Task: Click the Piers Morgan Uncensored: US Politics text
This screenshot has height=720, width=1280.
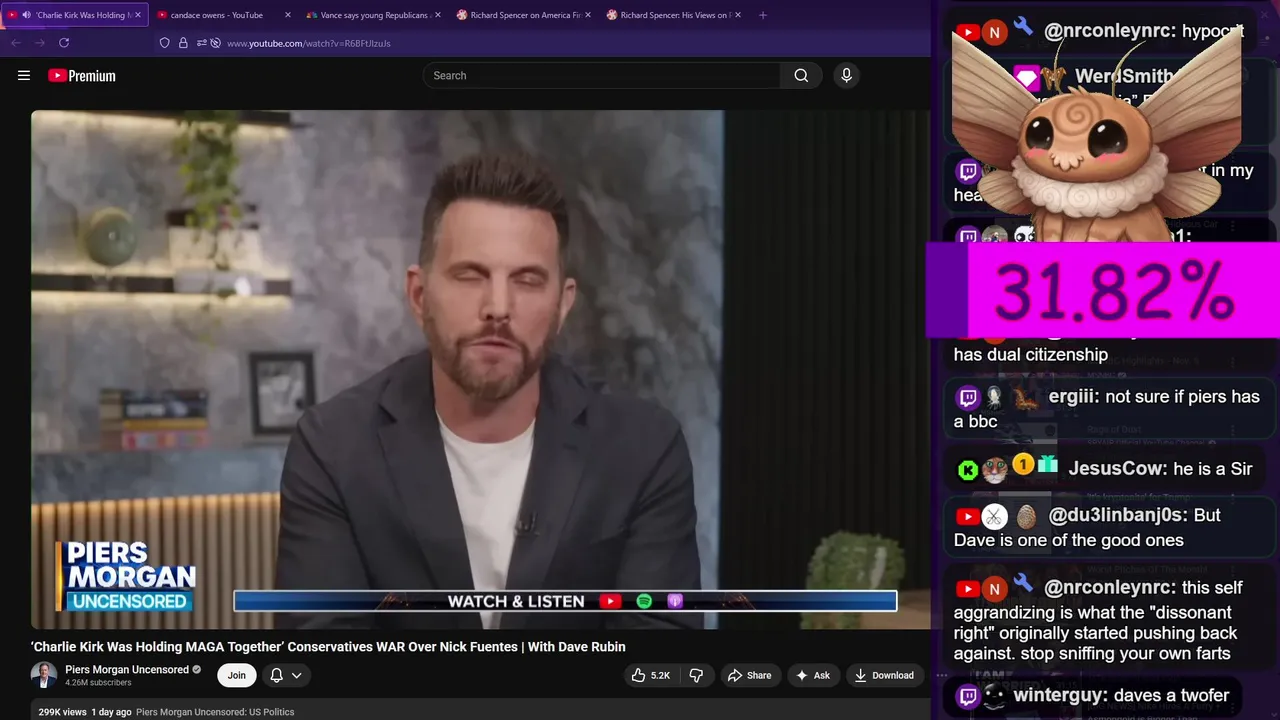Action: (215, 712)
